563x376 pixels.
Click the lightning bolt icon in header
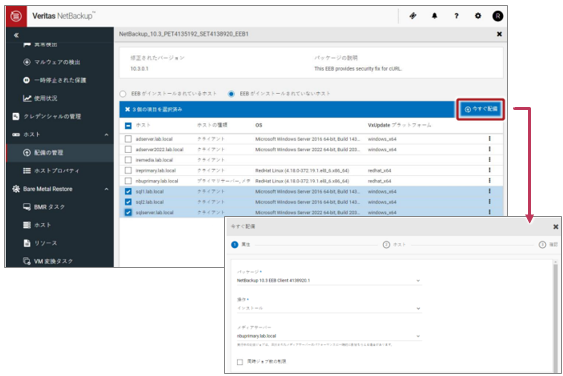pyautogui.click(x=413, y=16)
